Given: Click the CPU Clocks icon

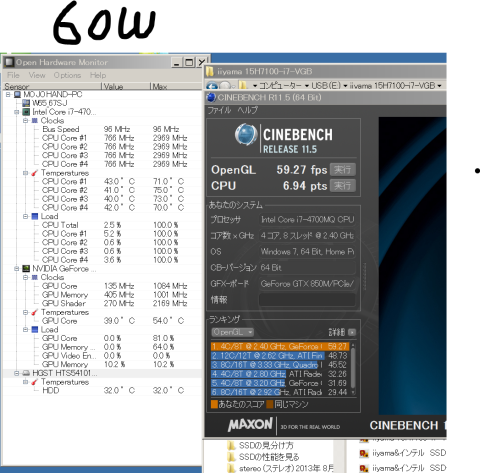Looking at the screenshot, I should click(35, 121).
